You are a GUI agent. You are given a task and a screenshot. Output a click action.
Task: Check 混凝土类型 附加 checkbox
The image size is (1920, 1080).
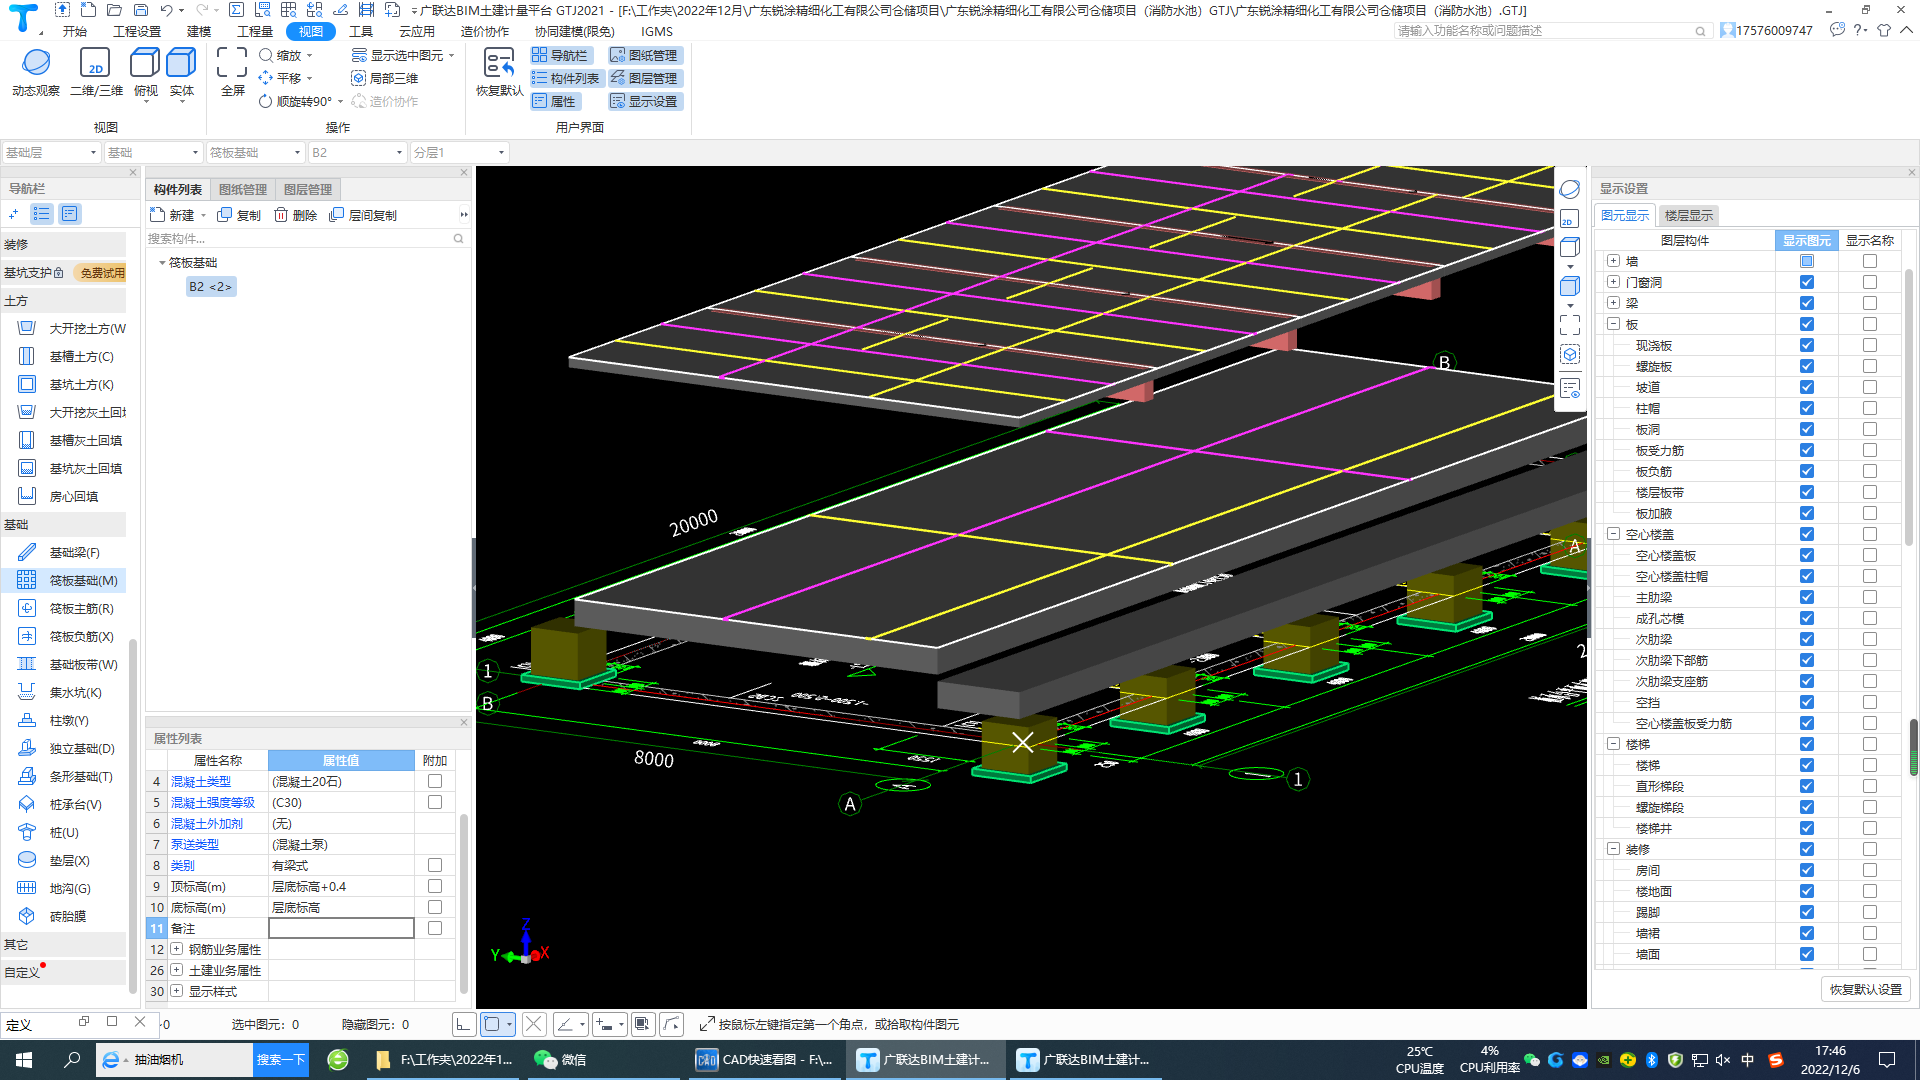pos(435,781)
